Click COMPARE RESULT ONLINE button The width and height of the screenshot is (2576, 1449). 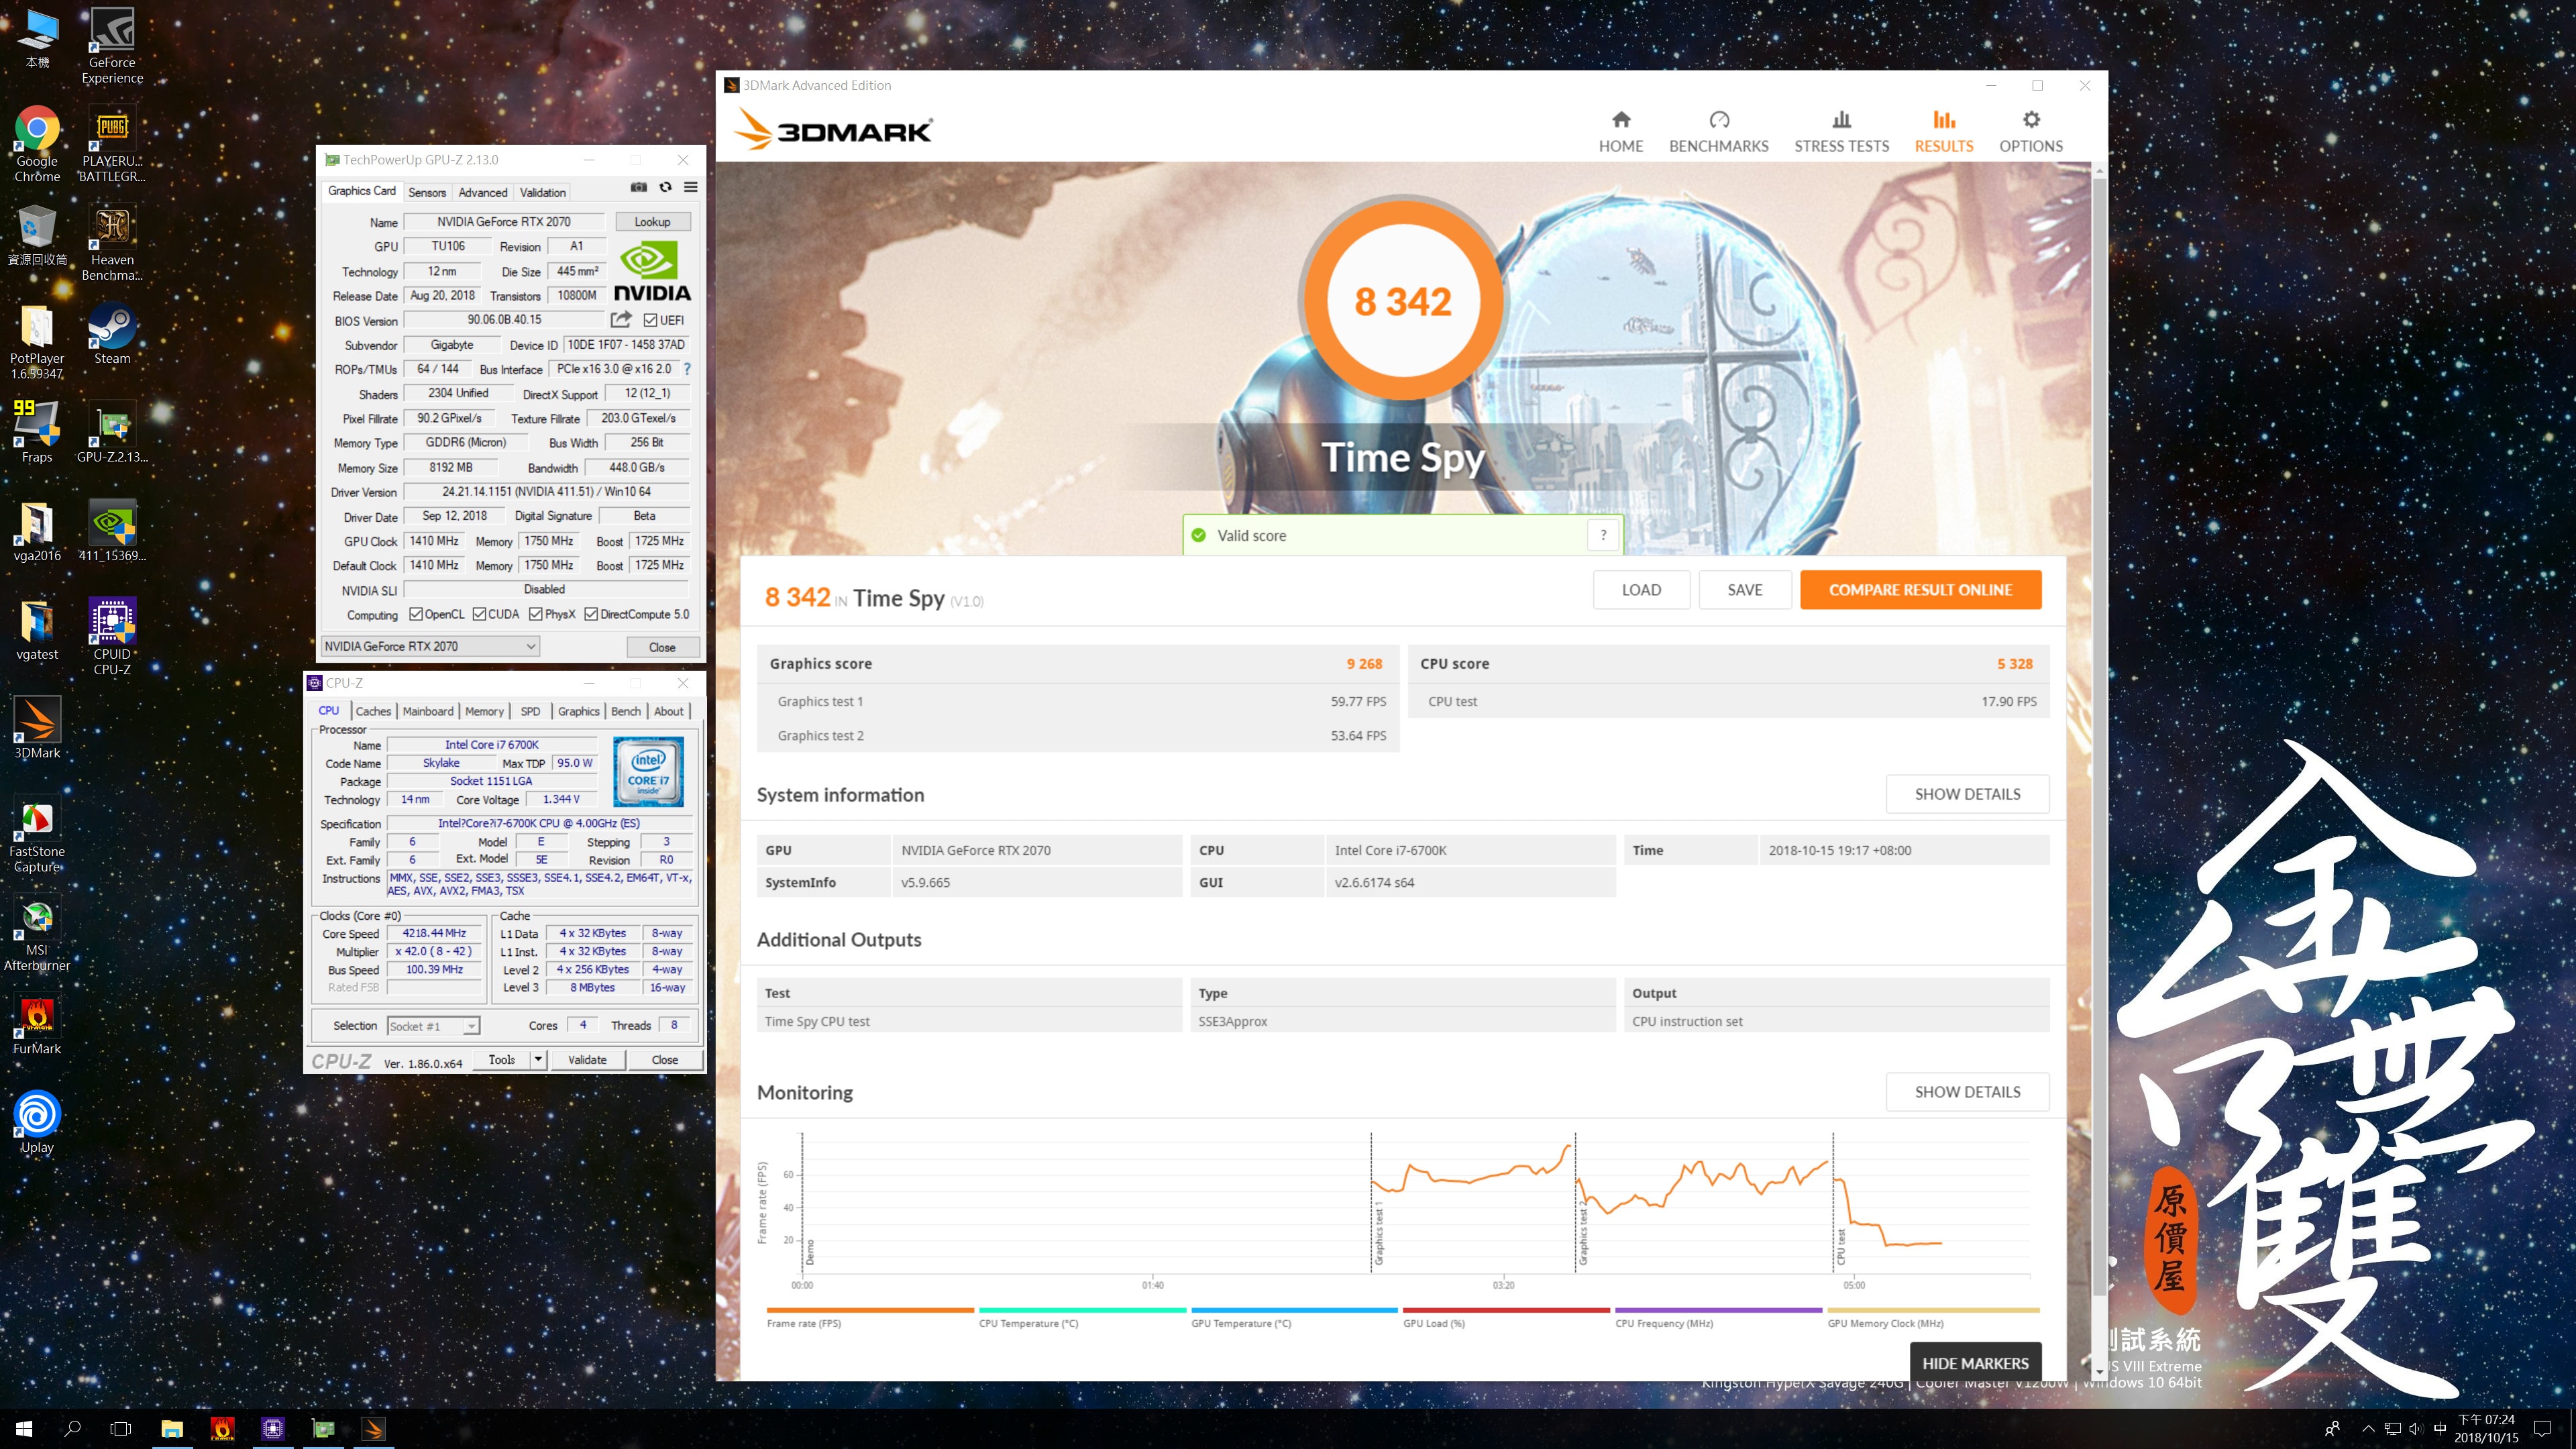[1920, 590]
